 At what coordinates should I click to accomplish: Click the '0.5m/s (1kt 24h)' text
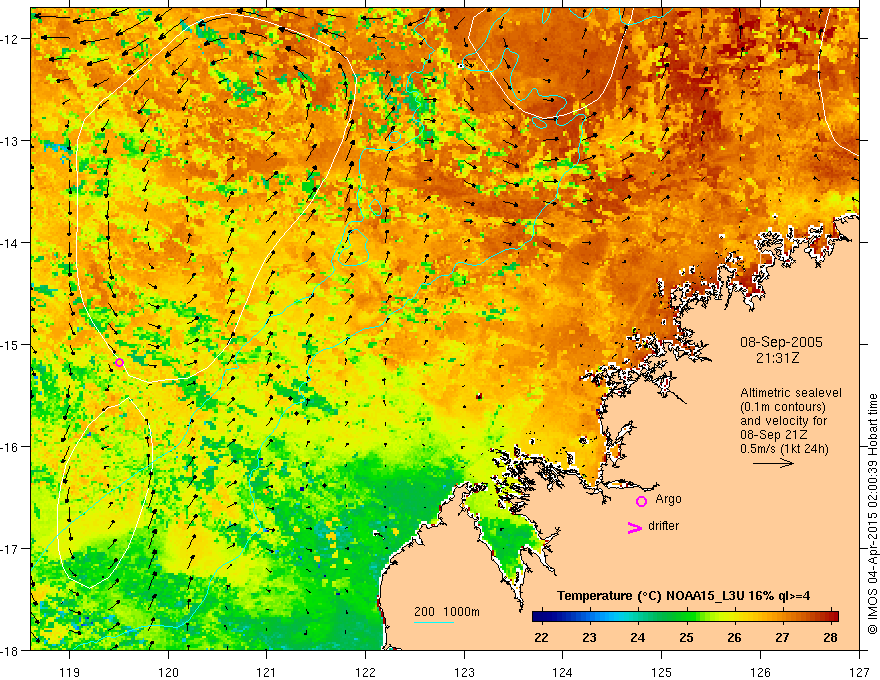785,449
